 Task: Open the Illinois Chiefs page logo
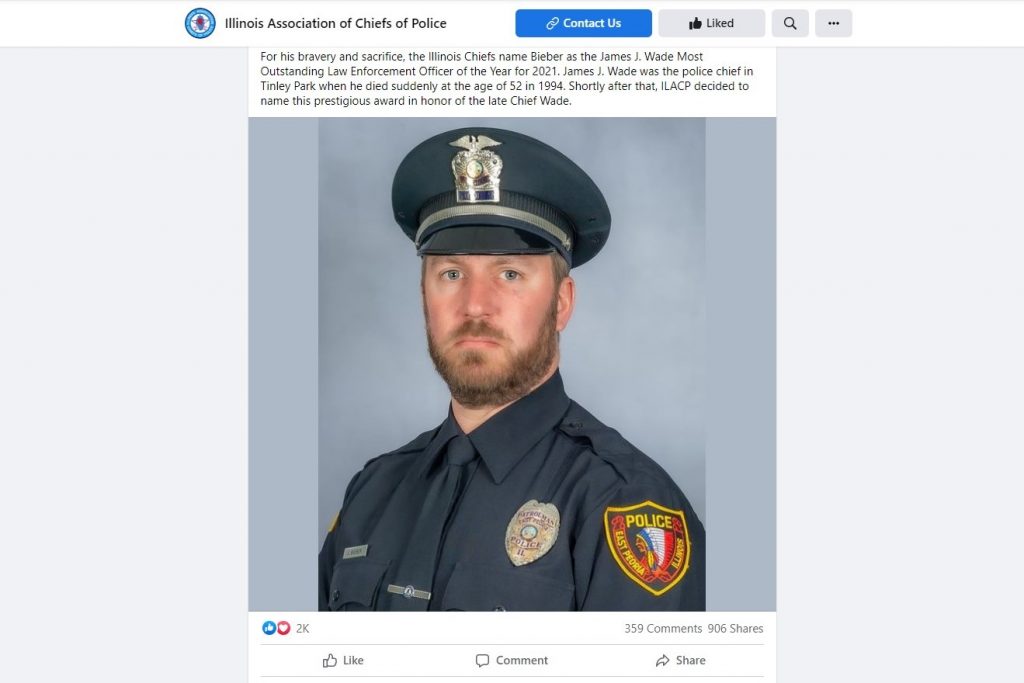click(x=200, y=23)
